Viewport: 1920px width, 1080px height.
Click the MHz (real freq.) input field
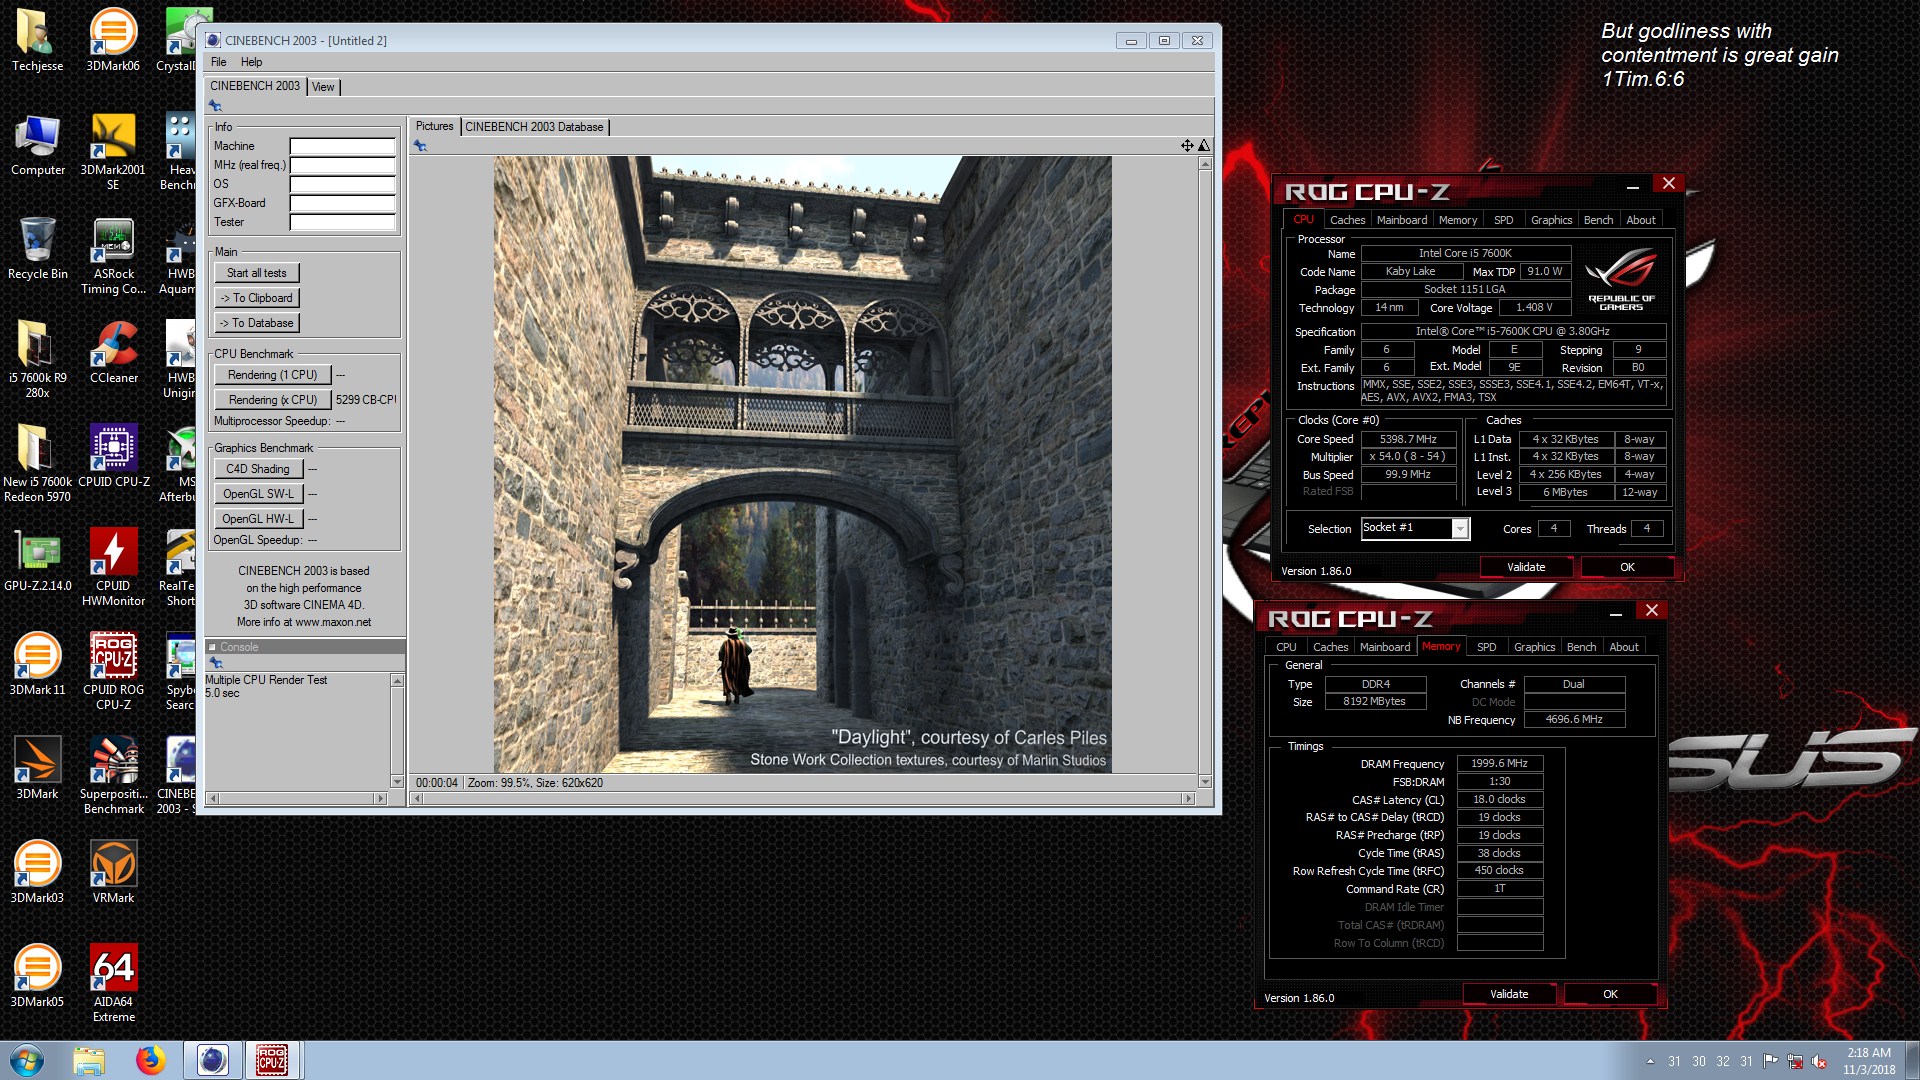(x=342, y=165)
